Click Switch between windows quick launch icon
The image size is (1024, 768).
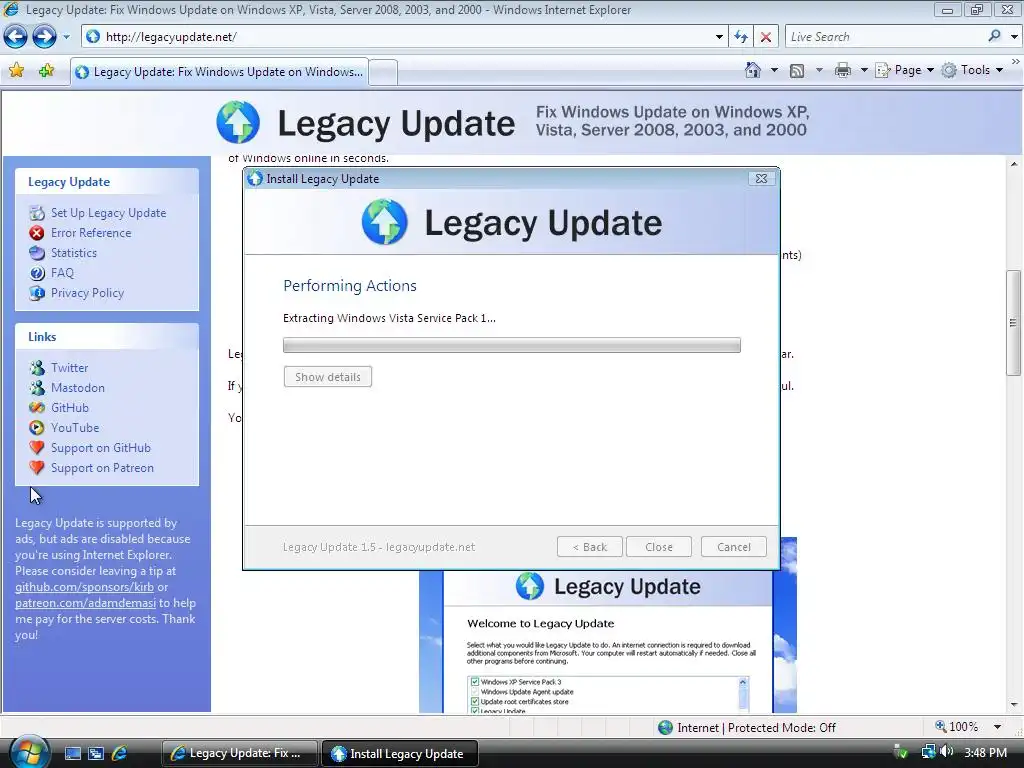coord(95,753)
